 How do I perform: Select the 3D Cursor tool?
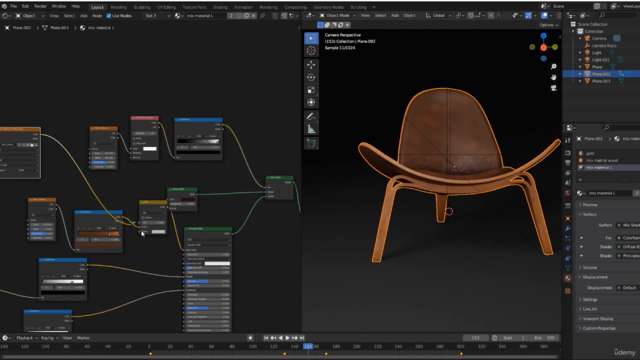(x=311, y=51)
